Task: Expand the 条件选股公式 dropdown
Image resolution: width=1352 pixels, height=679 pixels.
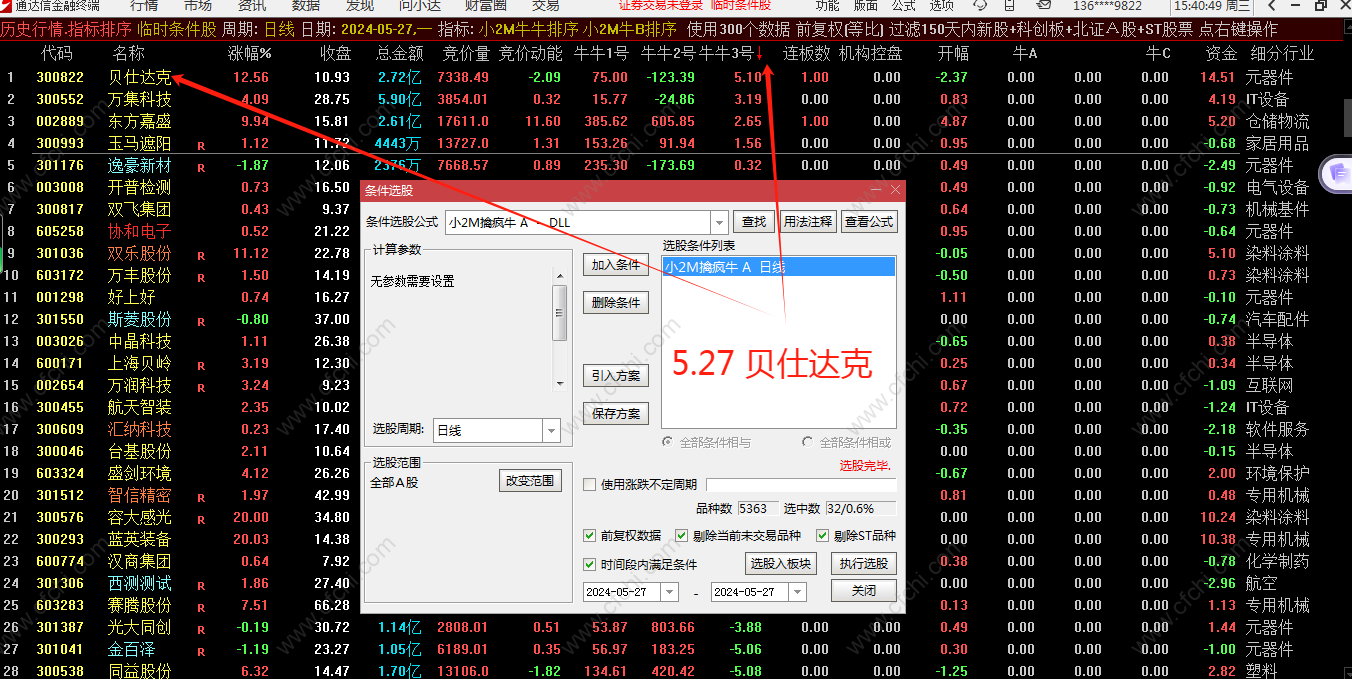Action: coord(719,222)
